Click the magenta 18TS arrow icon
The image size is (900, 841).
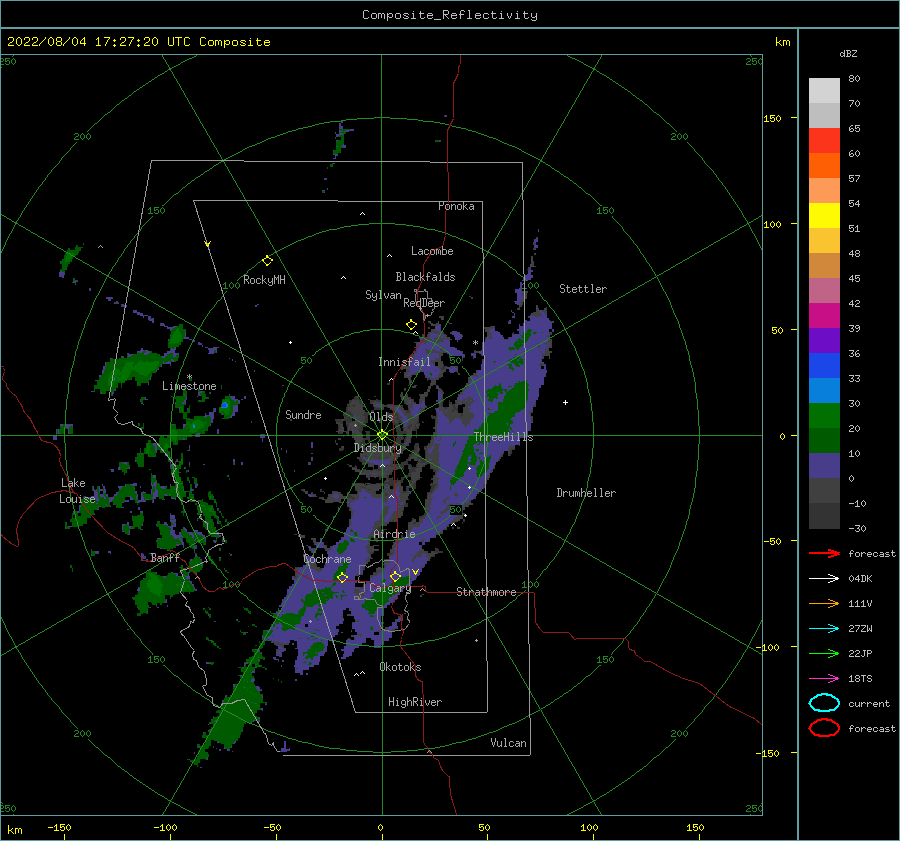(824, 679)
